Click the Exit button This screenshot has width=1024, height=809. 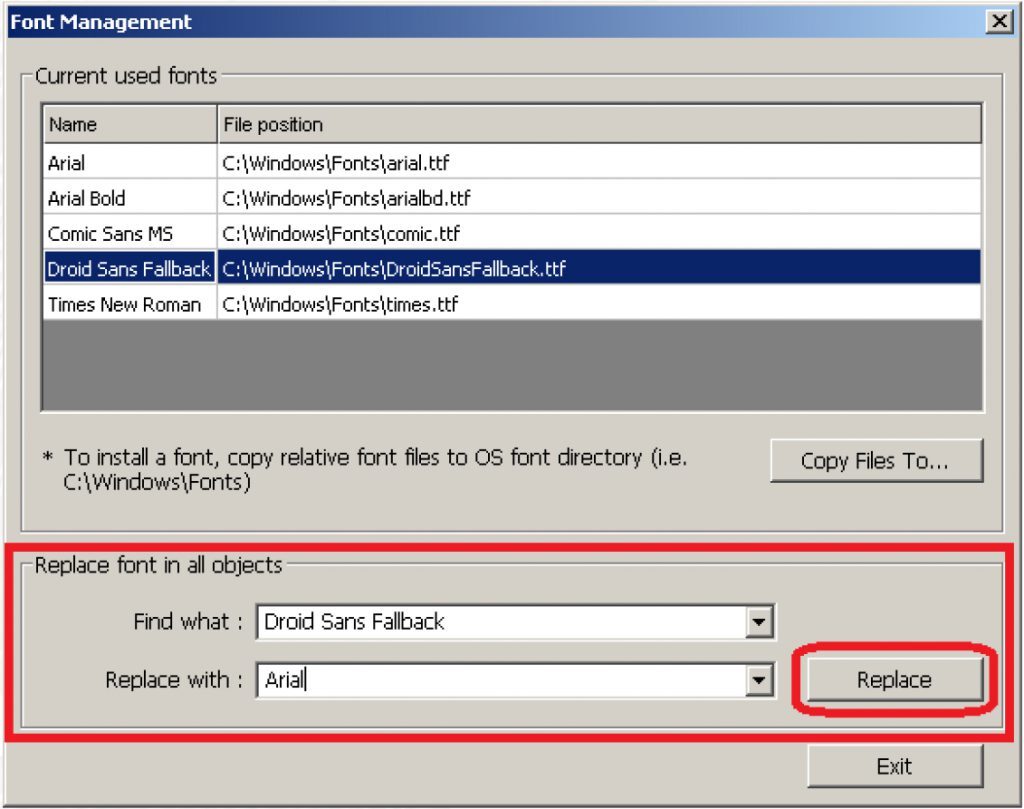895,766
